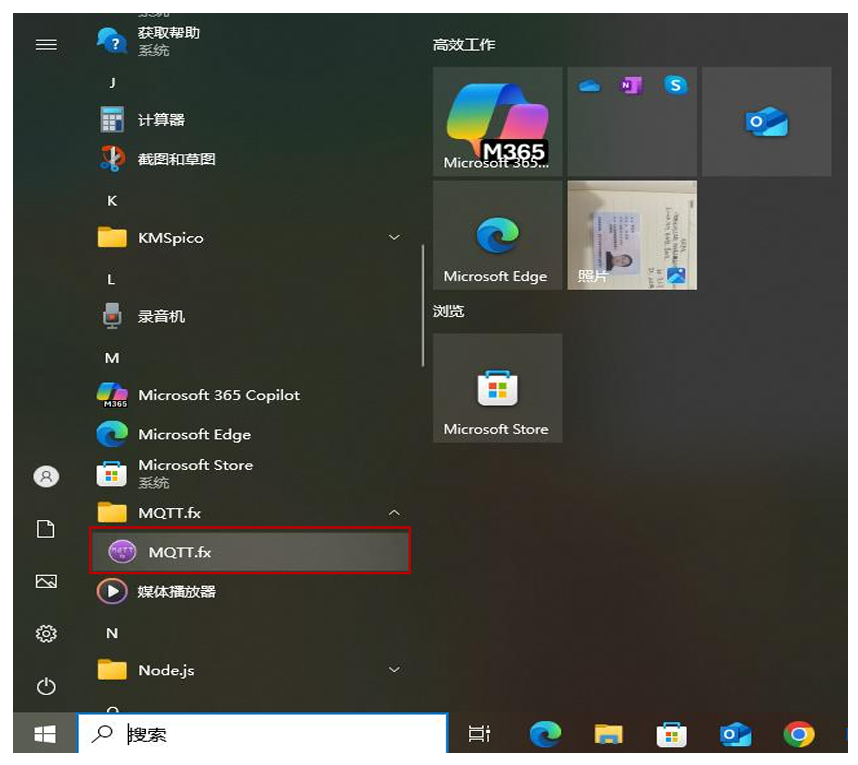This screenshot has height=765, width=858.
Task: Open the Documents sidebar icon
Action: coord(46,529)
